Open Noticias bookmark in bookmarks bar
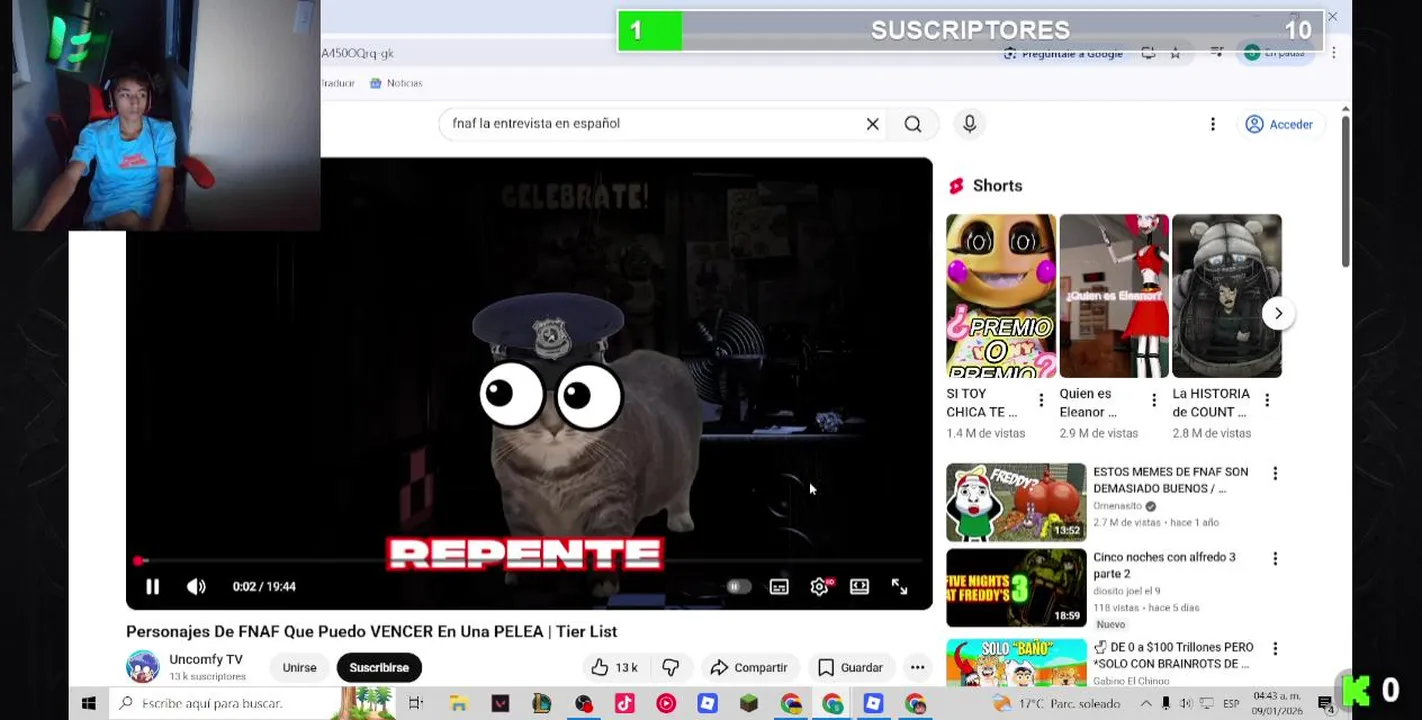This screenshot has width=1422, height=720. [396, 83]
